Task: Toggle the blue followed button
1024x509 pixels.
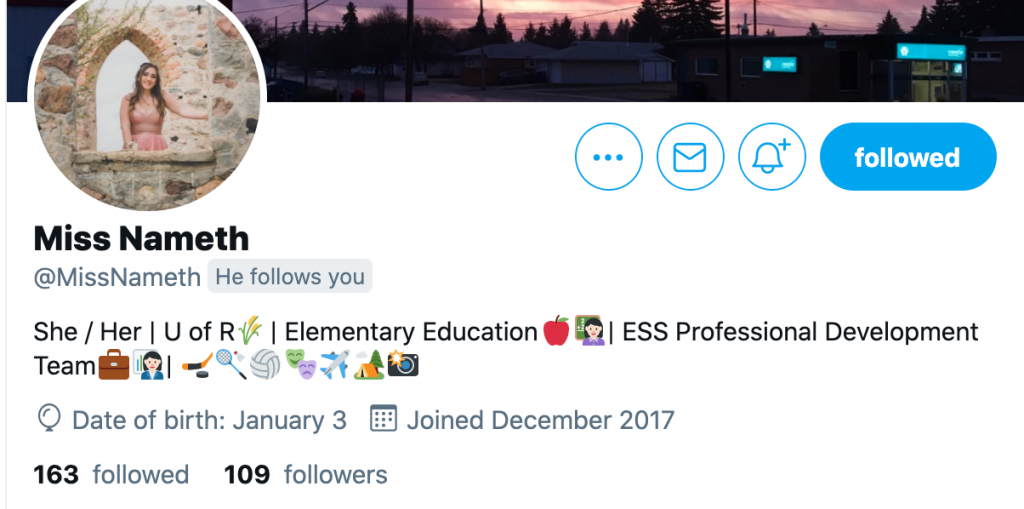Action: coord(908,157)
